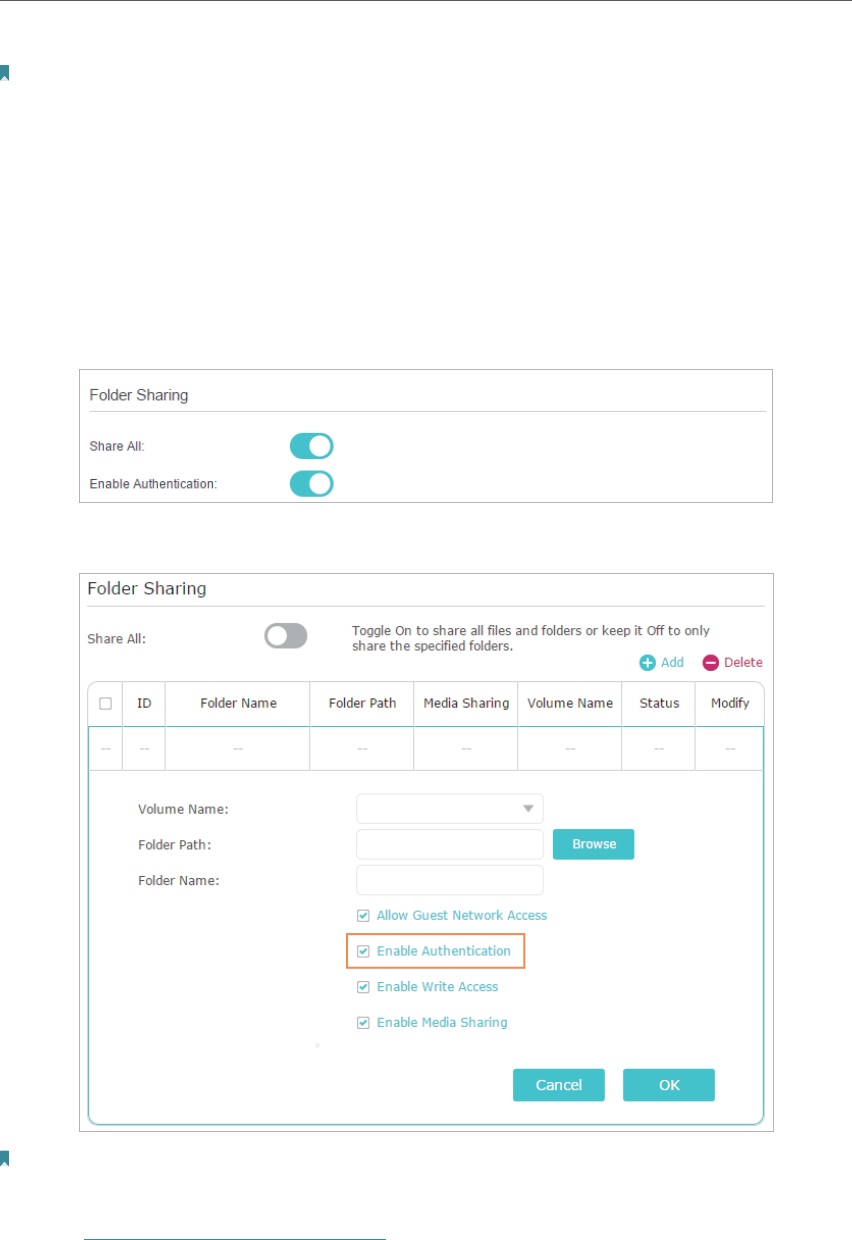Tick the select-all checkbox in table header

(x=106, y=704)
